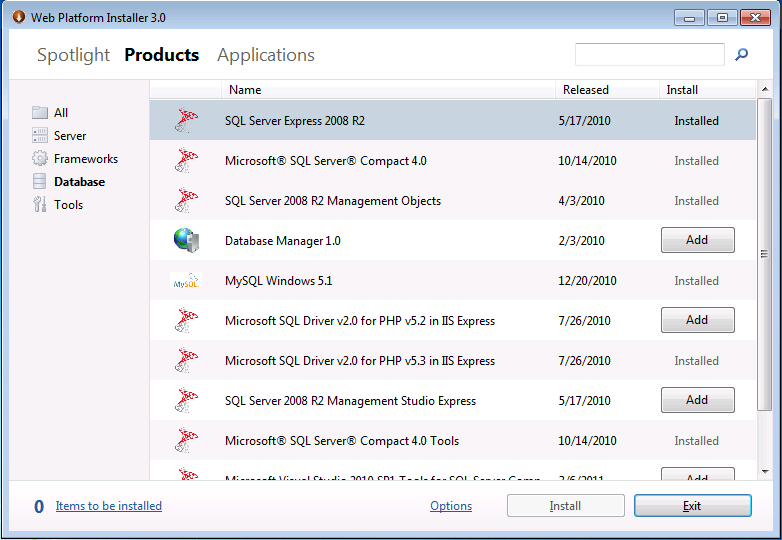Click the Server category icon
Viewport: 782px width, 540px height.
tap(39, 135)
